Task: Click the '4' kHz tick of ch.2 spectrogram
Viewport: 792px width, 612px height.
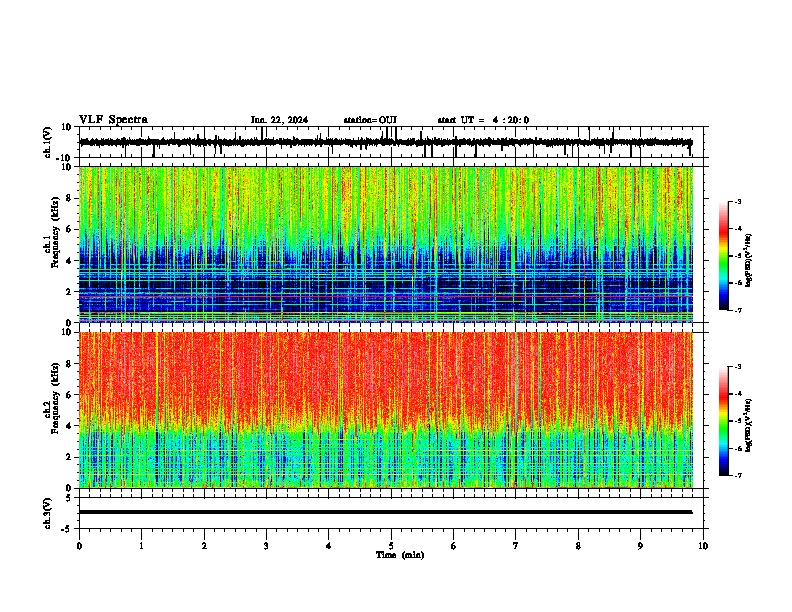Action: tap(70, 426)
